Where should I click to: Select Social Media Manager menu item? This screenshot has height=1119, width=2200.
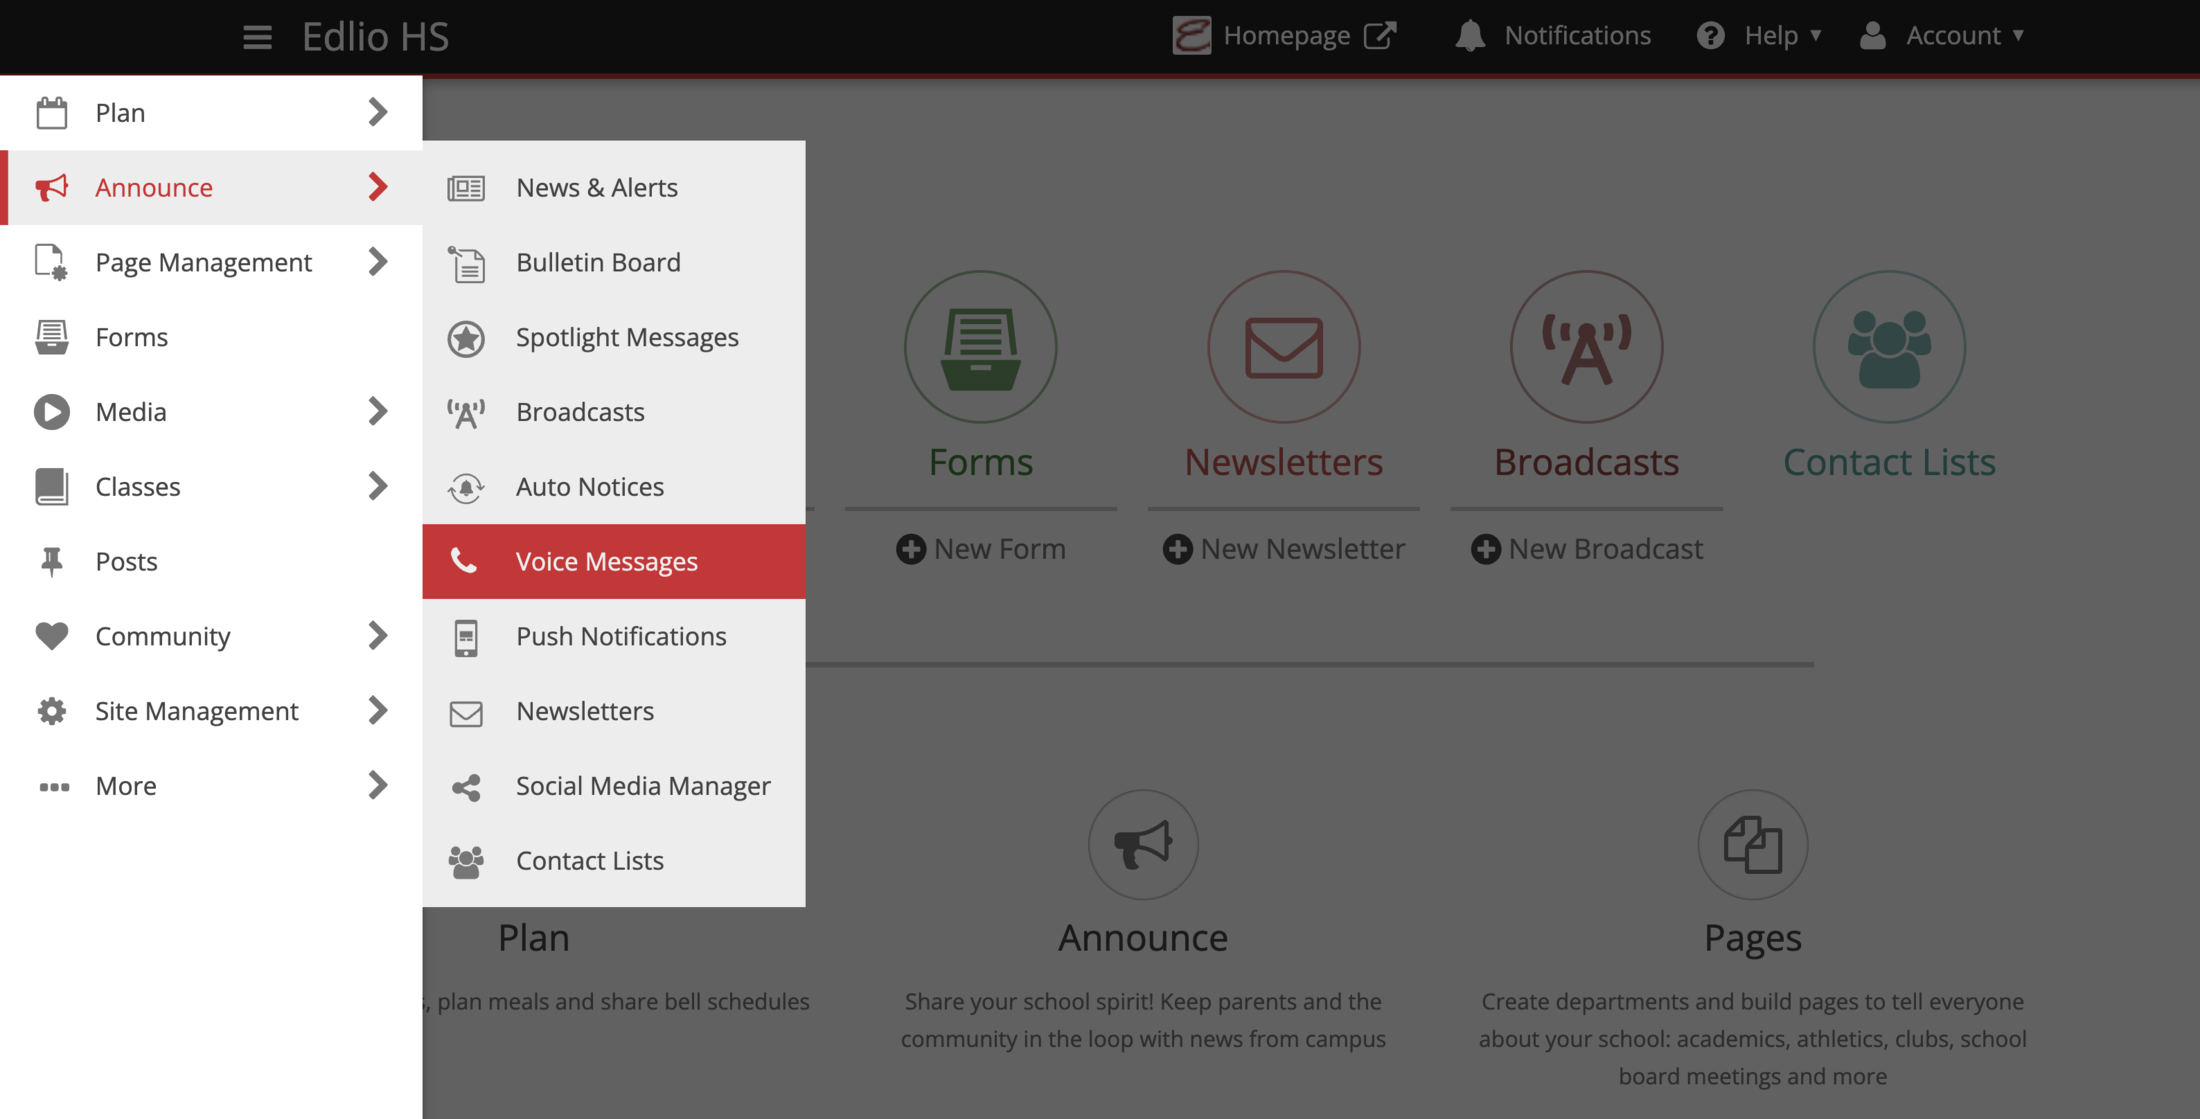(614, 786)
